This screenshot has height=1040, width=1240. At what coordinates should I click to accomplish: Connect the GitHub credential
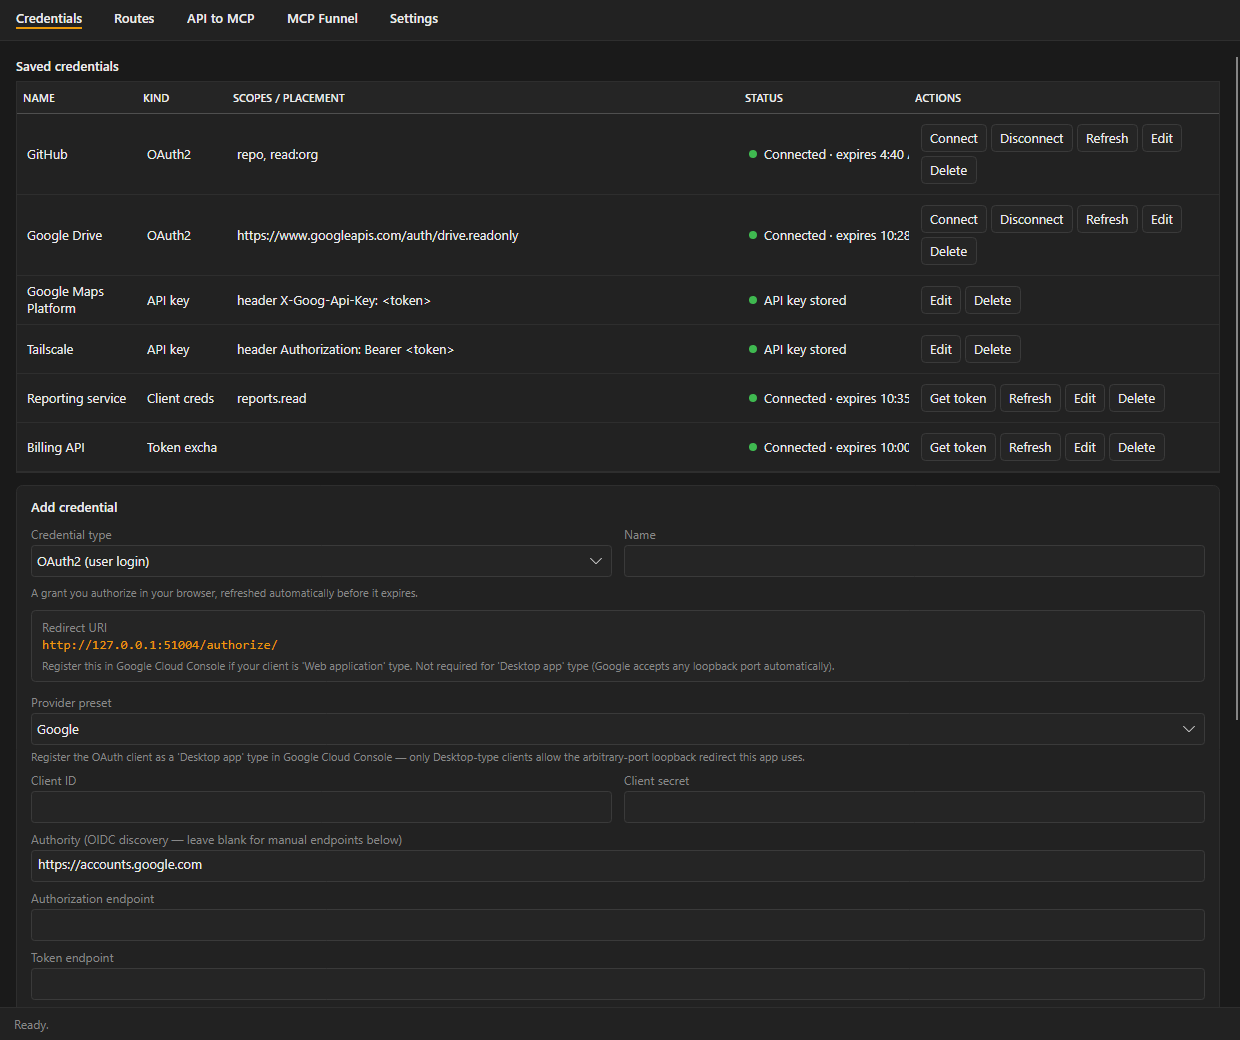click(x=954, y=138)
